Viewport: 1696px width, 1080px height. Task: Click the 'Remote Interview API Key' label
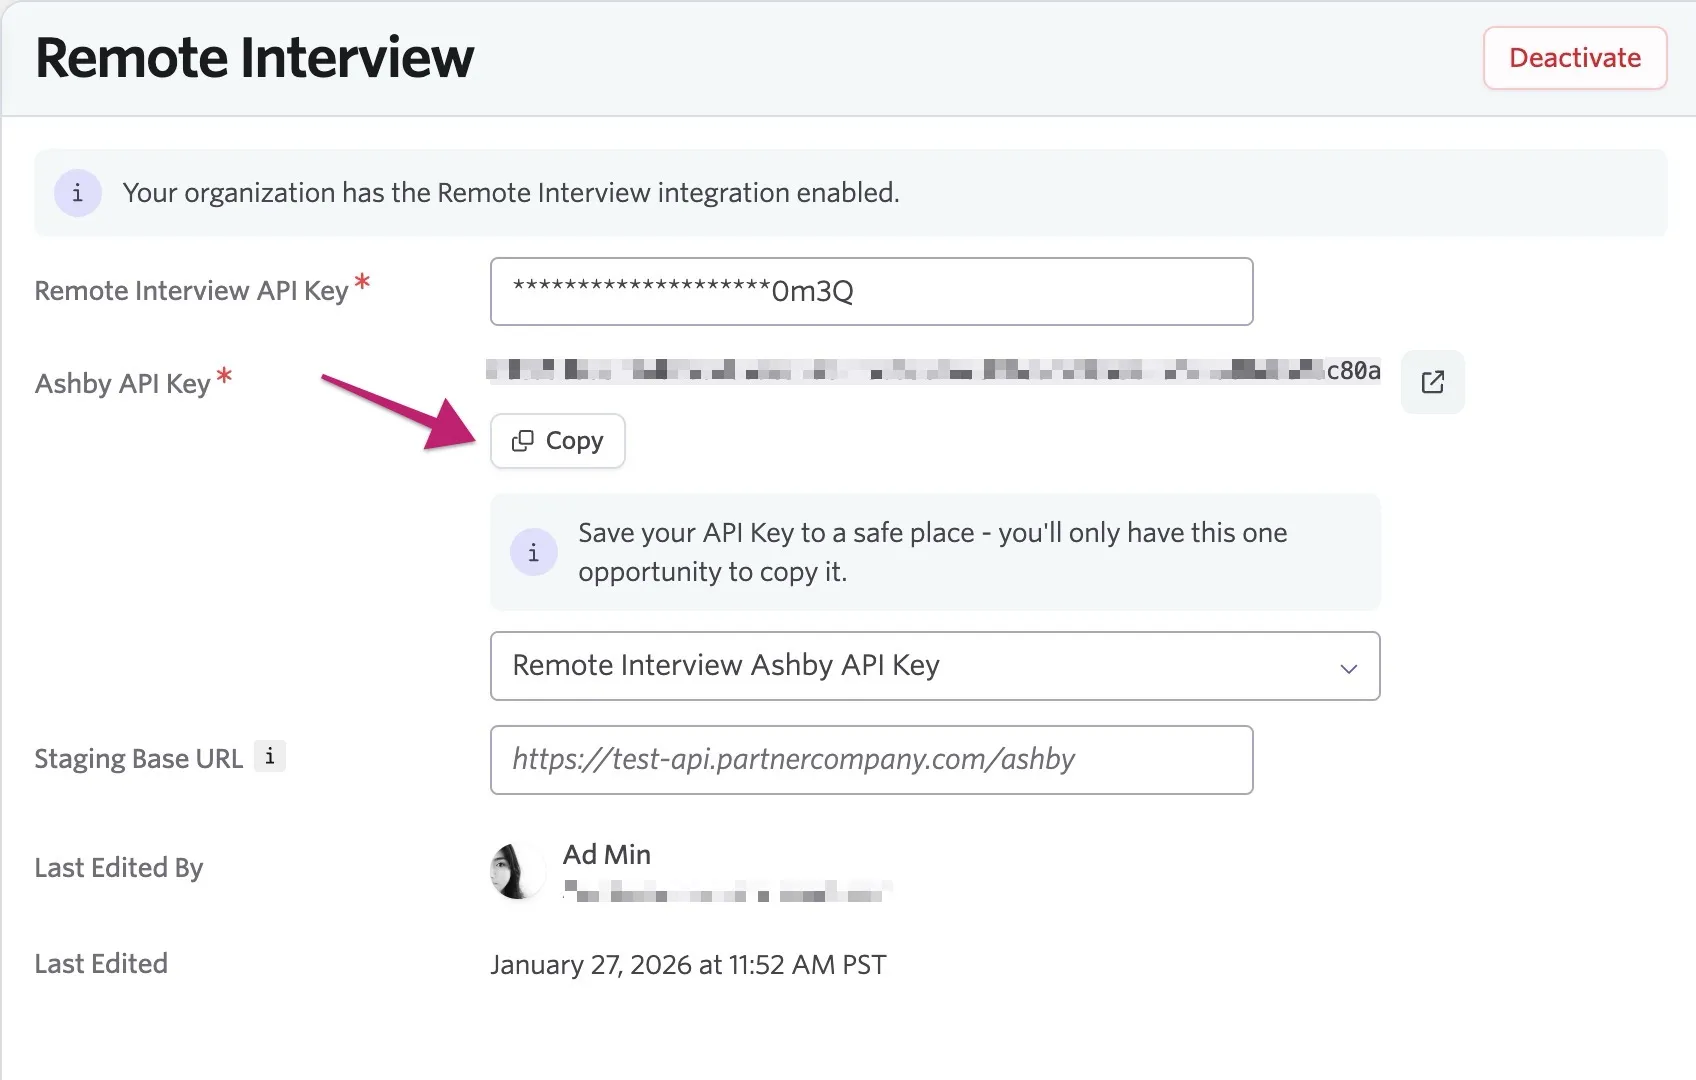192,291
